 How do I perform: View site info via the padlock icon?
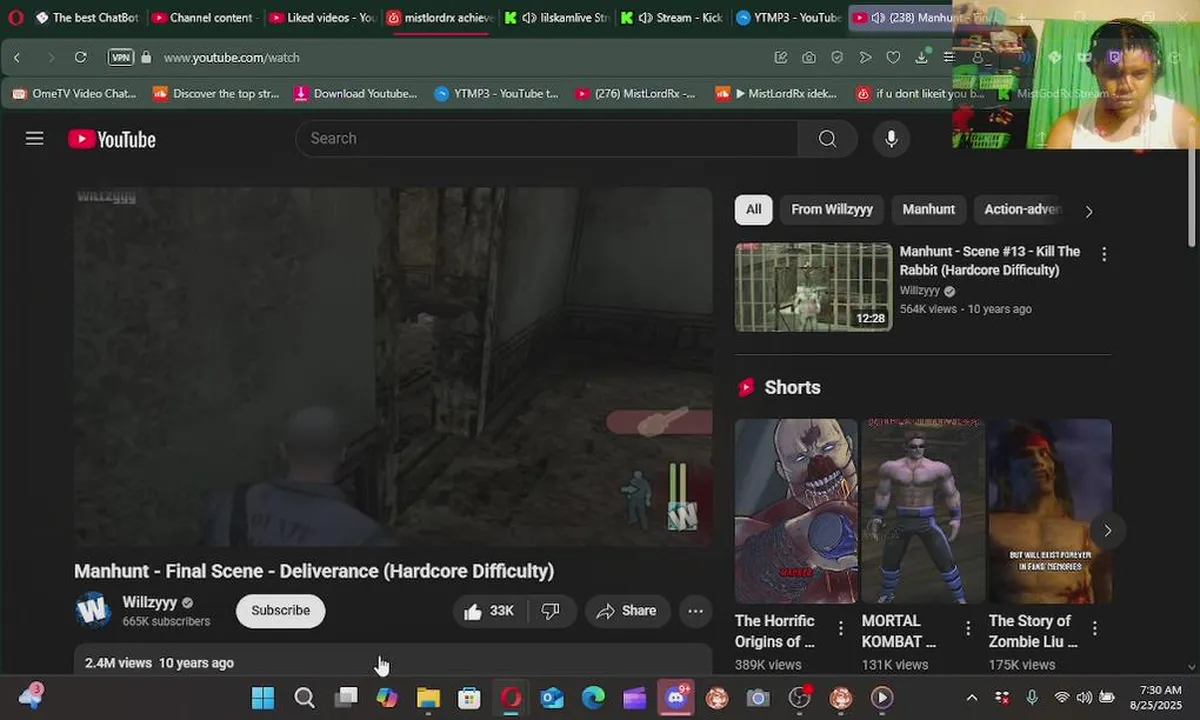pos(146,58)
